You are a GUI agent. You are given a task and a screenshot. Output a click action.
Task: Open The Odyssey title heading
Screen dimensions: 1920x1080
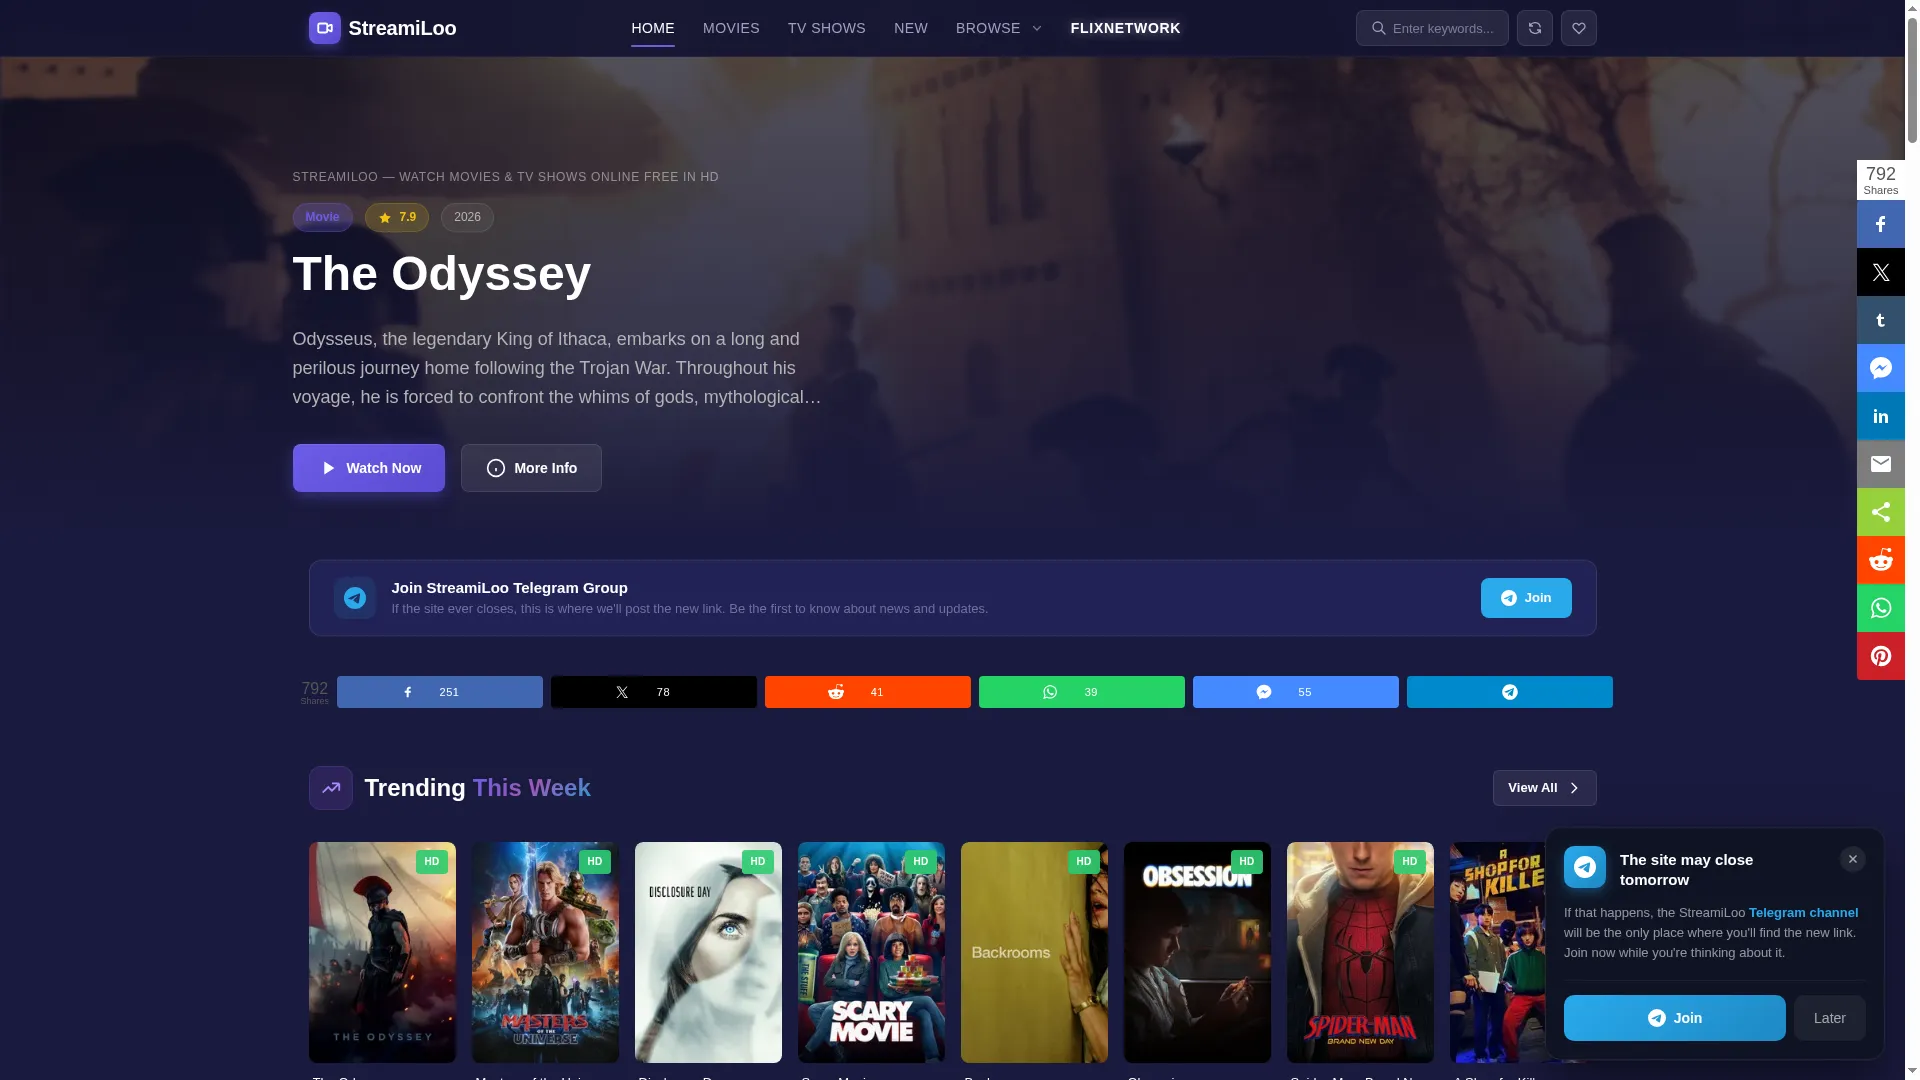(441, 273)
